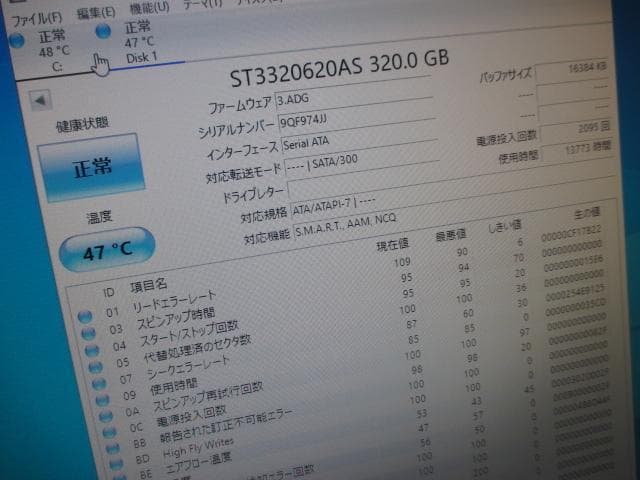Click the buffer size field 16384 KB

coord(571,69)
